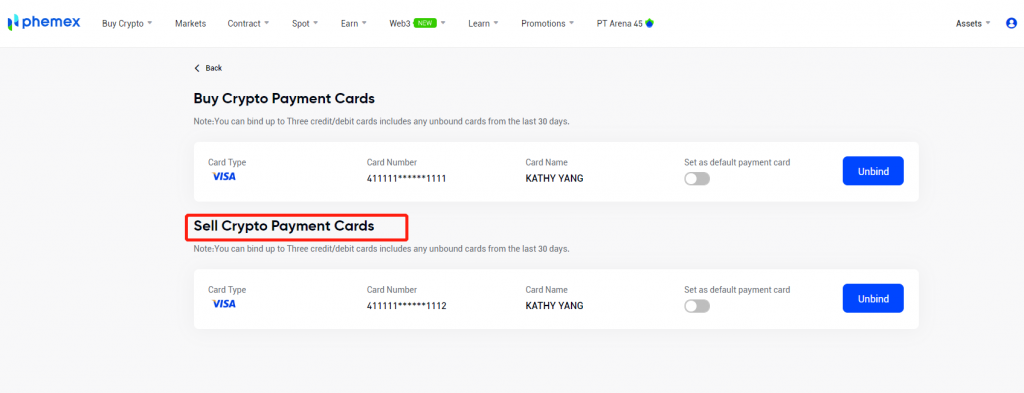Toggle default payment for card ending 1112
The width and height of the screenshot is (1024, 393).
[x=697, y=306]
